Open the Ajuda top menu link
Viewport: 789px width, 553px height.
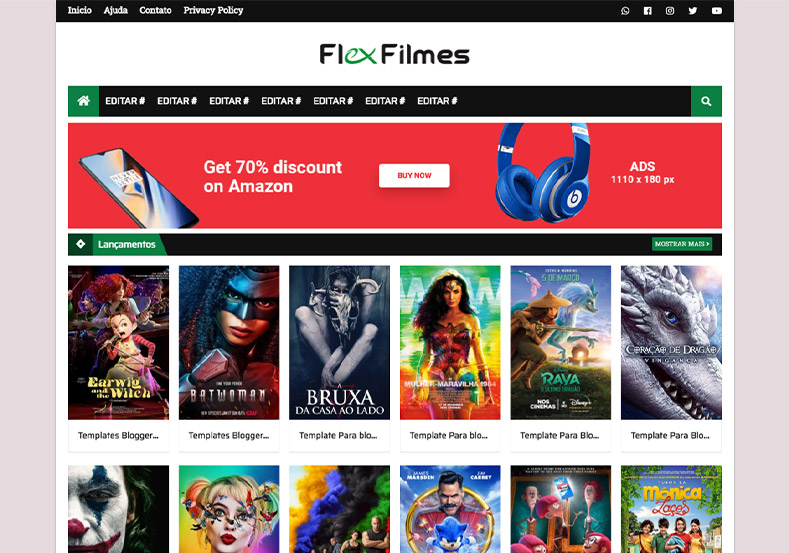(115, 10)
